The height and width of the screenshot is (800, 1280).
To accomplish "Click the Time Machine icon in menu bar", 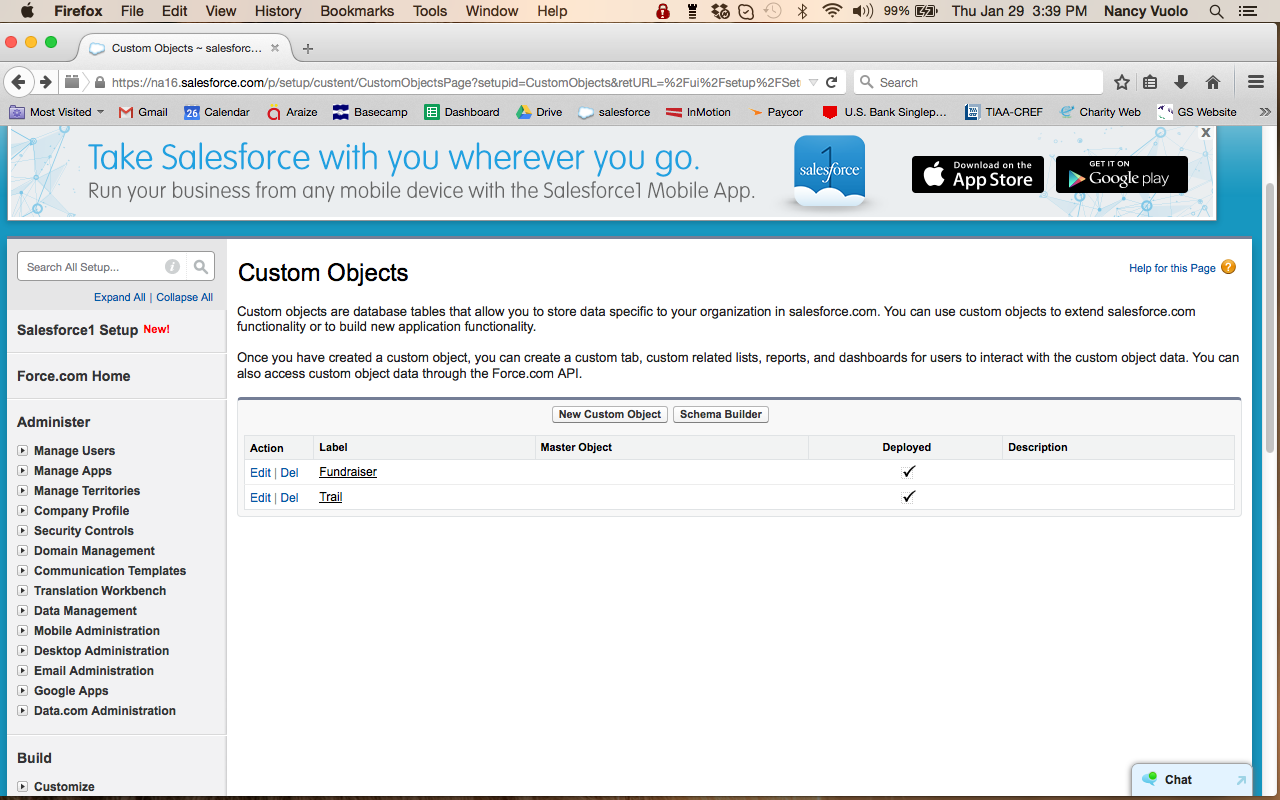I will pyautogui.click(x=773, y=11).
